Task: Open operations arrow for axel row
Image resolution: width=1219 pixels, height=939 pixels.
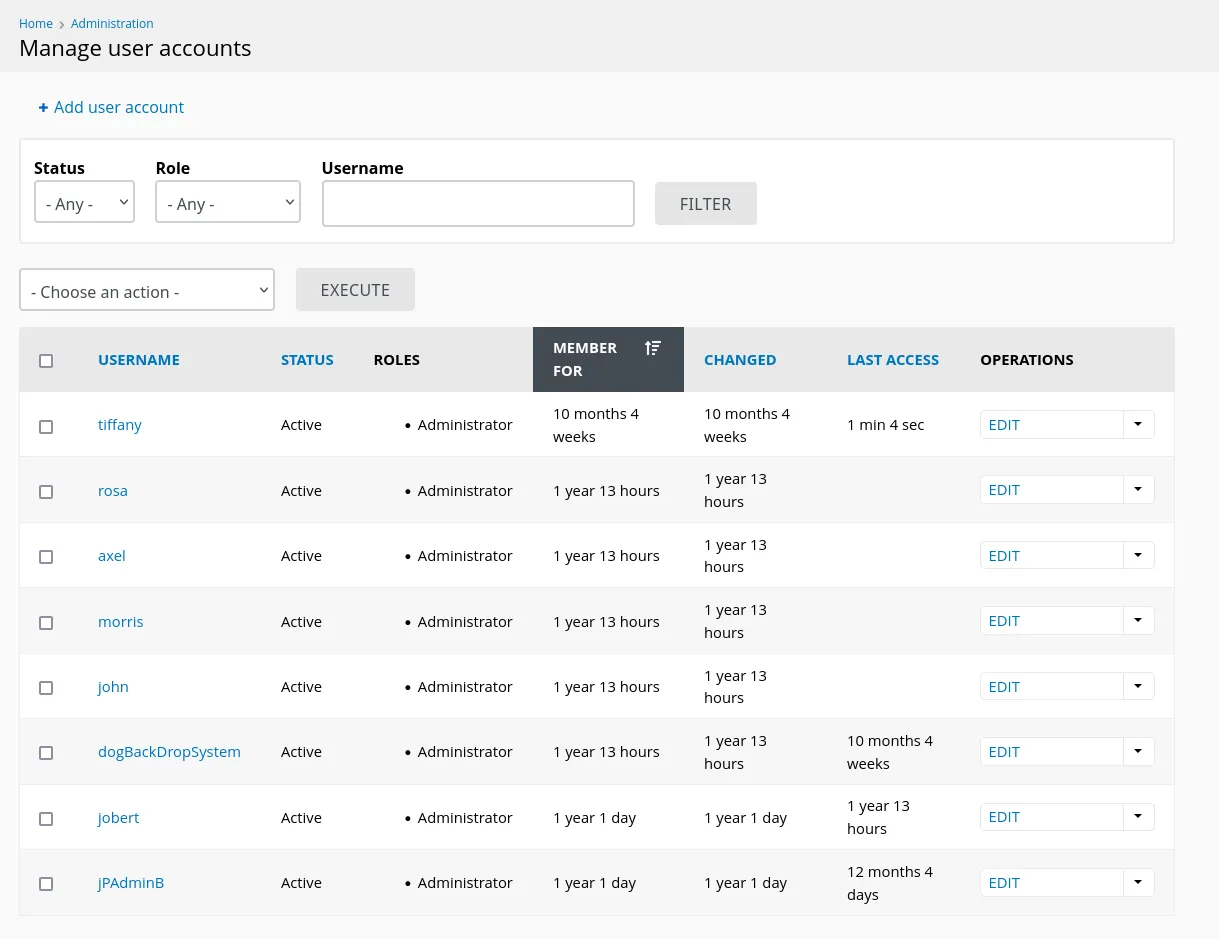Action: tap(1138, 556)
